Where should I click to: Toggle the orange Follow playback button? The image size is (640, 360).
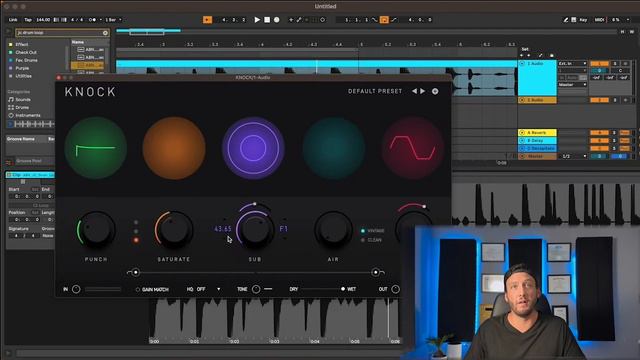click(x=207, y=20)
